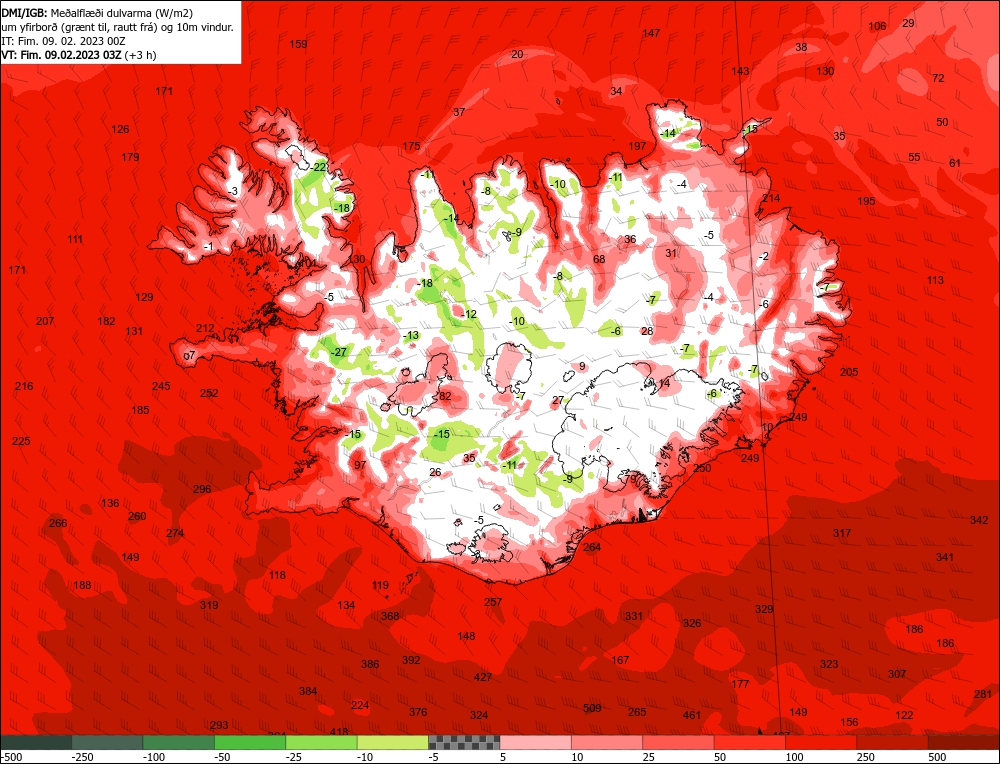Select the map value '461'
This screenshot has height=764, width=1000.
click(x=691, y=716)
